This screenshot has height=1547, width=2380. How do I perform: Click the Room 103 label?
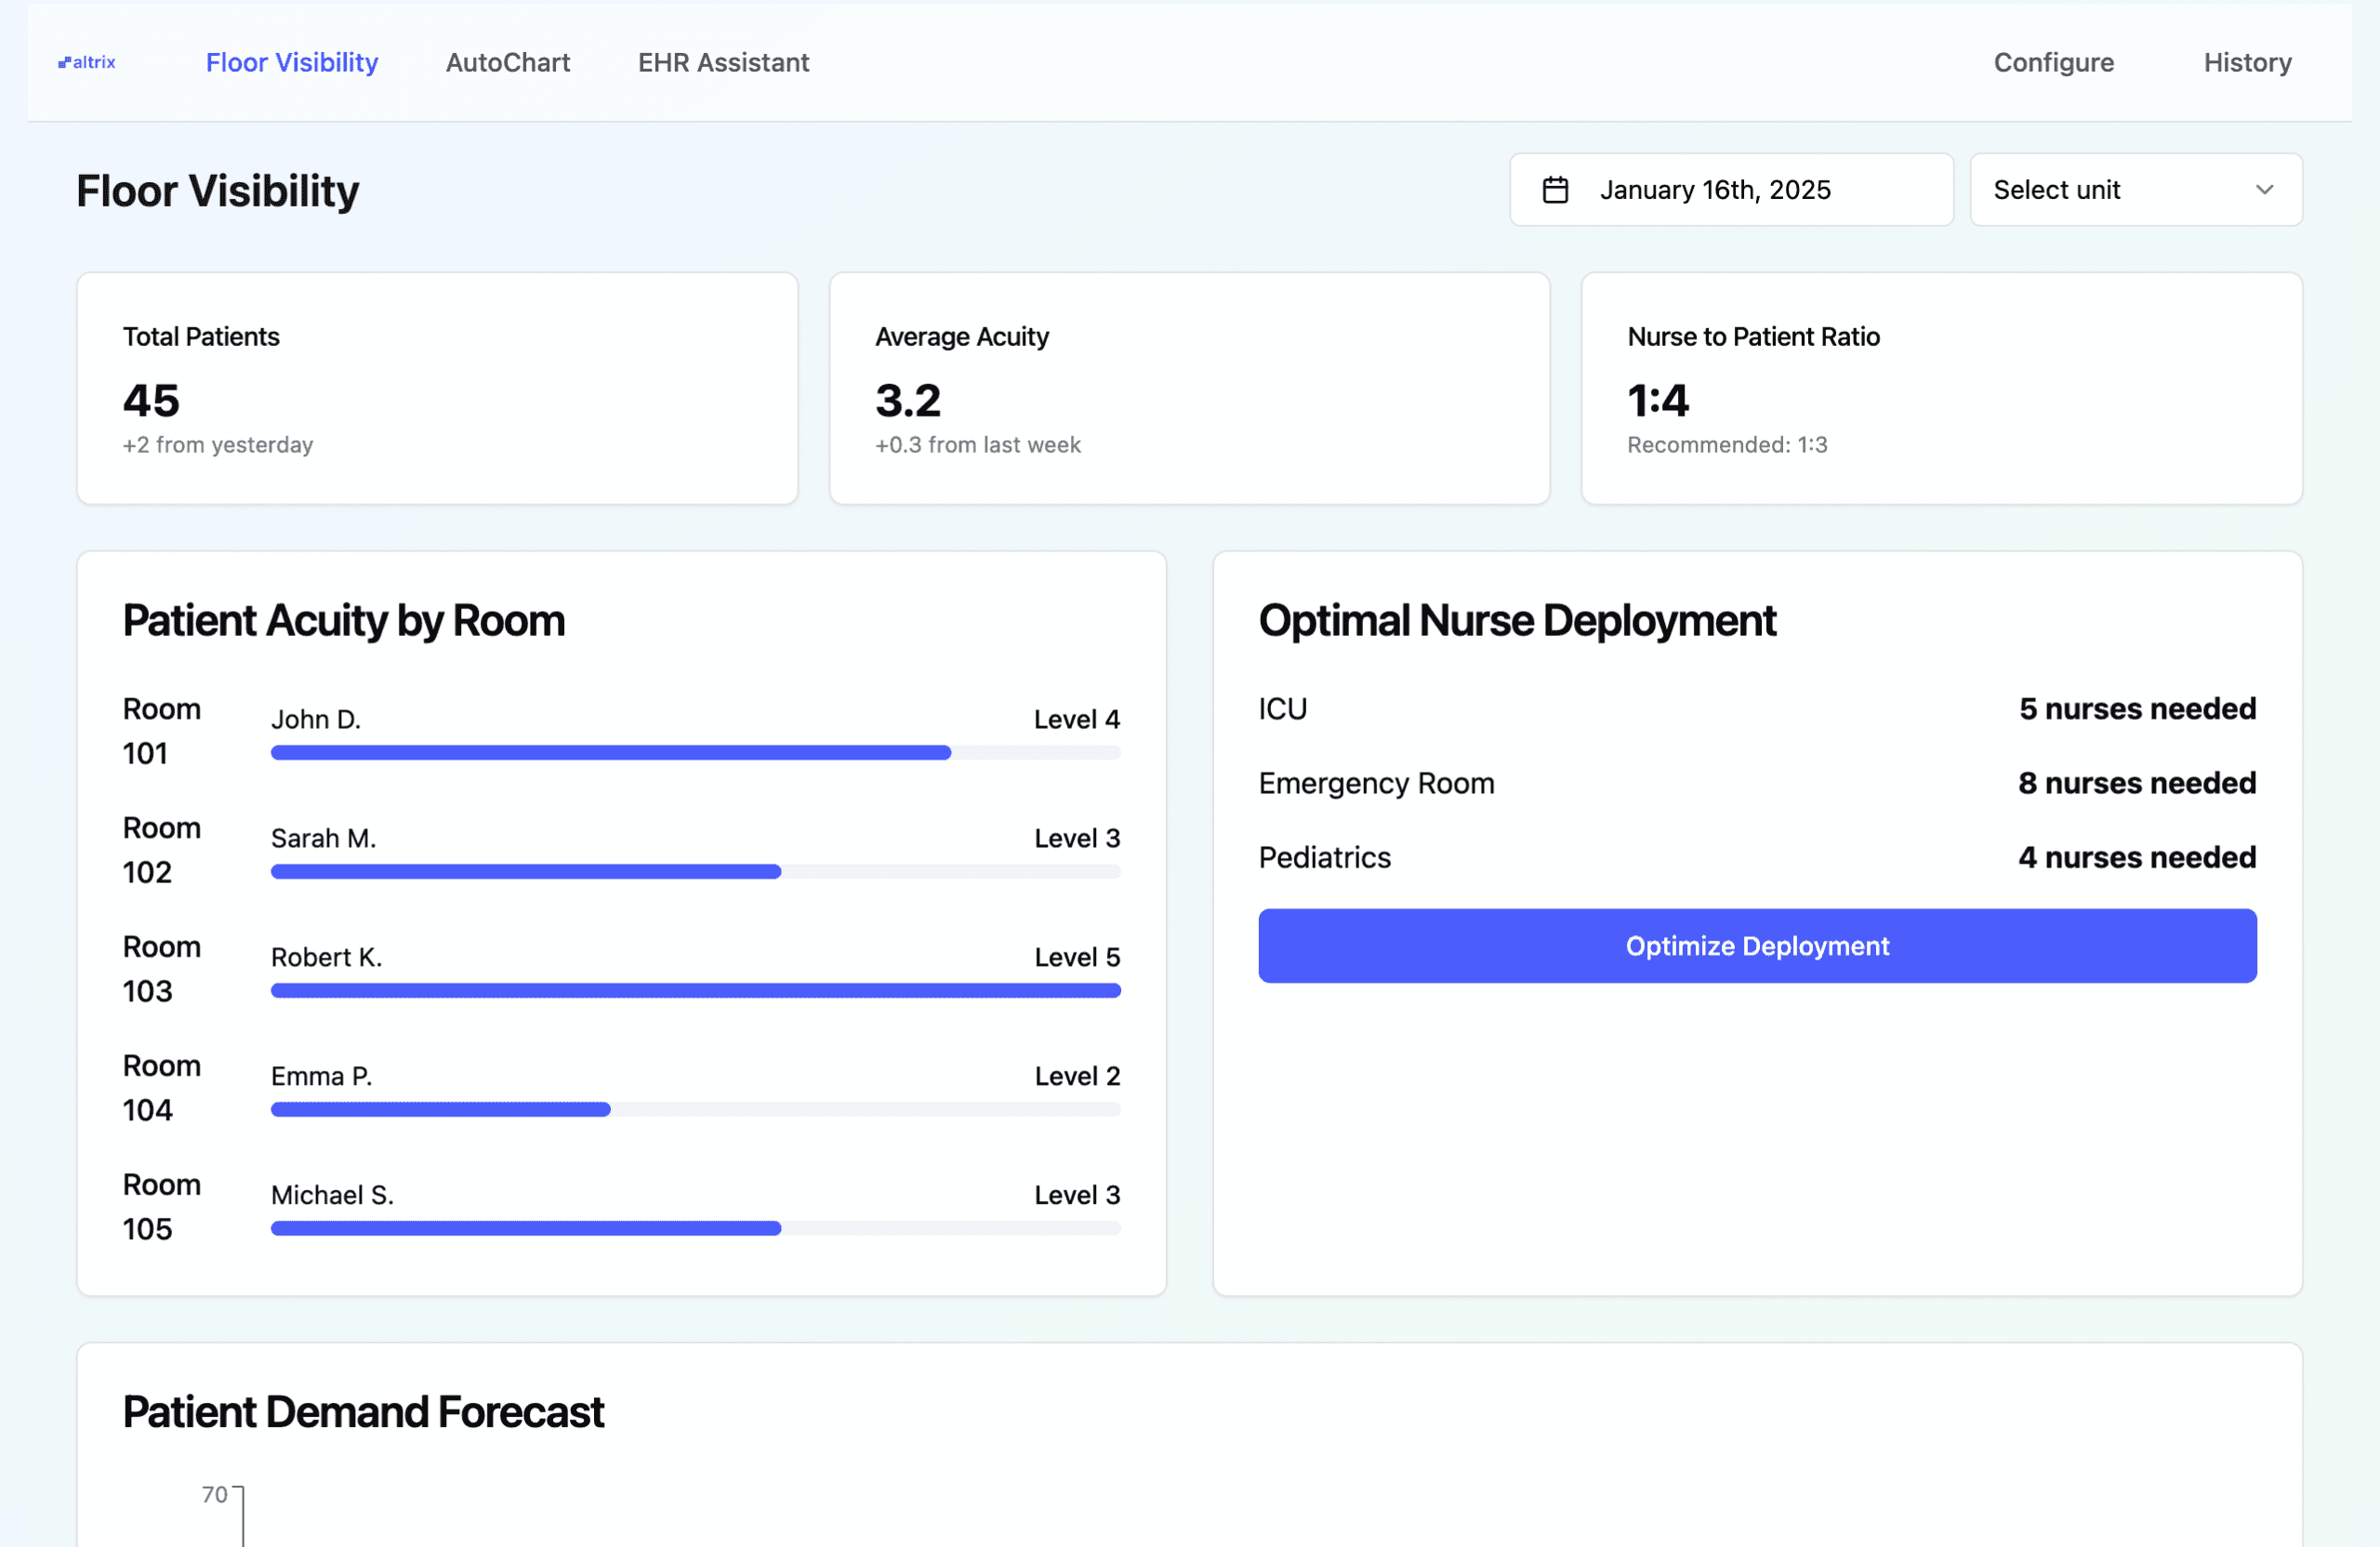click(162, 969)
